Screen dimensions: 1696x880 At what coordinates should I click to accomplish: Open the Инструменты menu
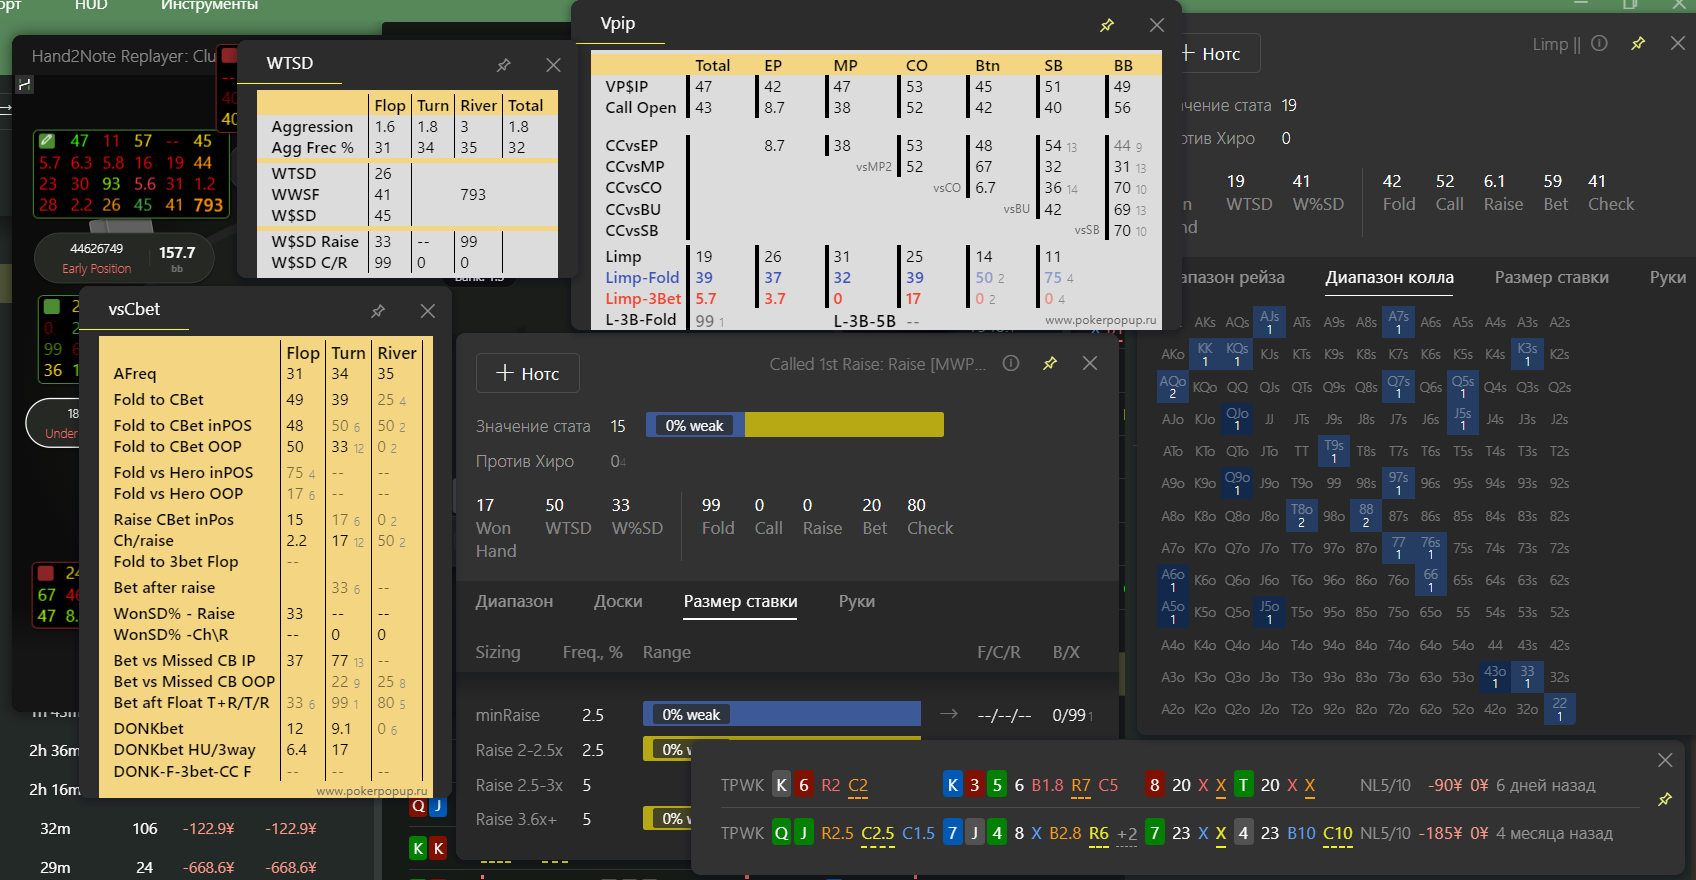(x=209, y=5)
